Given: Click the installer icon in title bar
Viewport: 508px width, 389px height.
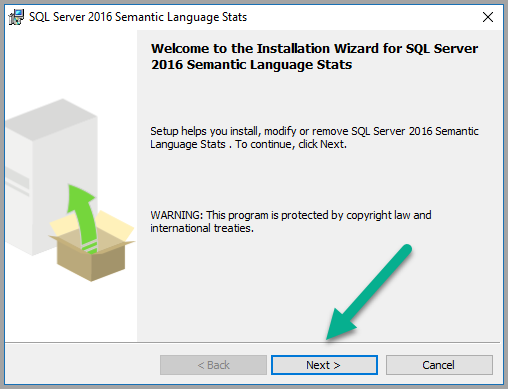Looking at the screenshot, I should (x=16, y=17).
